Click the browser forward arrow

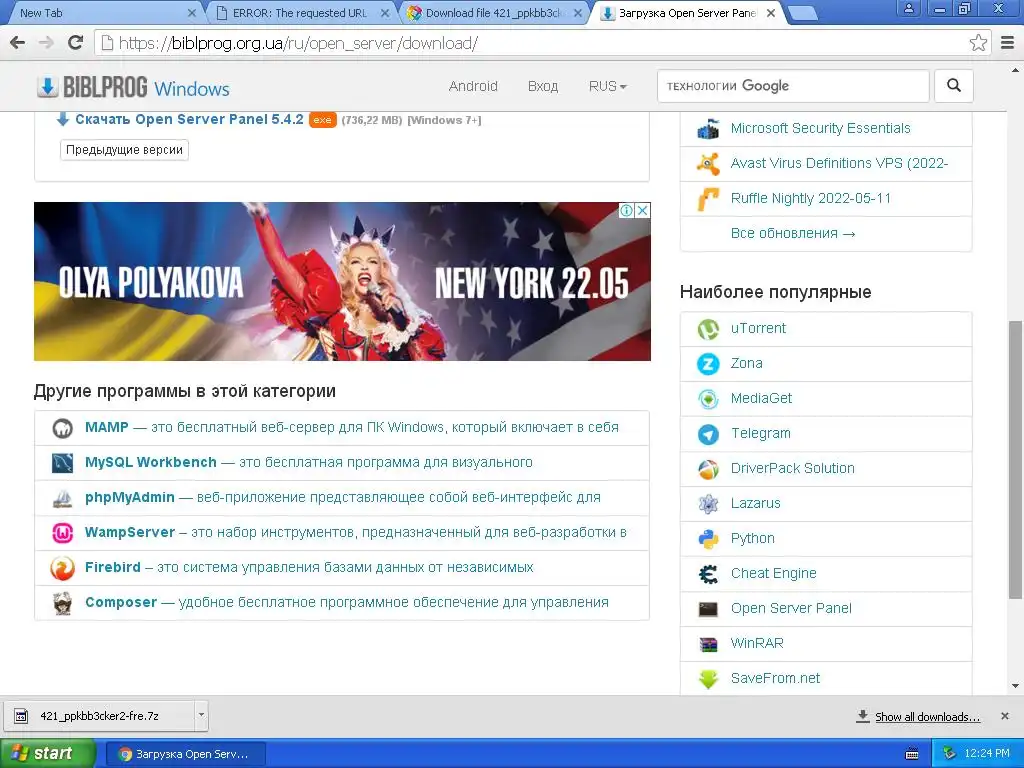coord(46,43)
